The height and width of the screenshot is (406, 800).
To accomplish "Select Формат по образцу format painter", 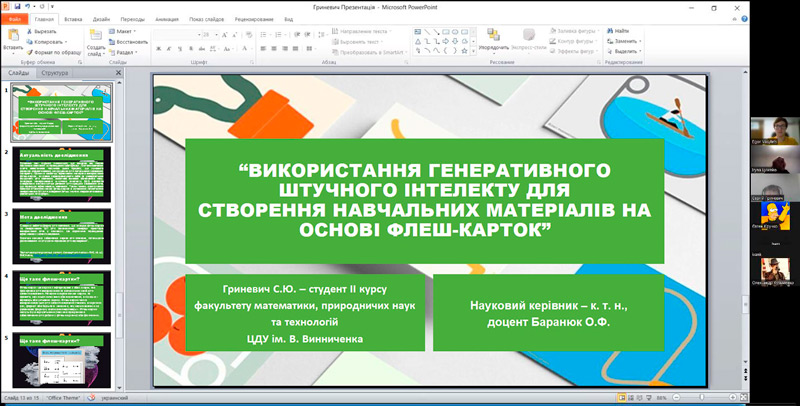I will click(51, 51).
